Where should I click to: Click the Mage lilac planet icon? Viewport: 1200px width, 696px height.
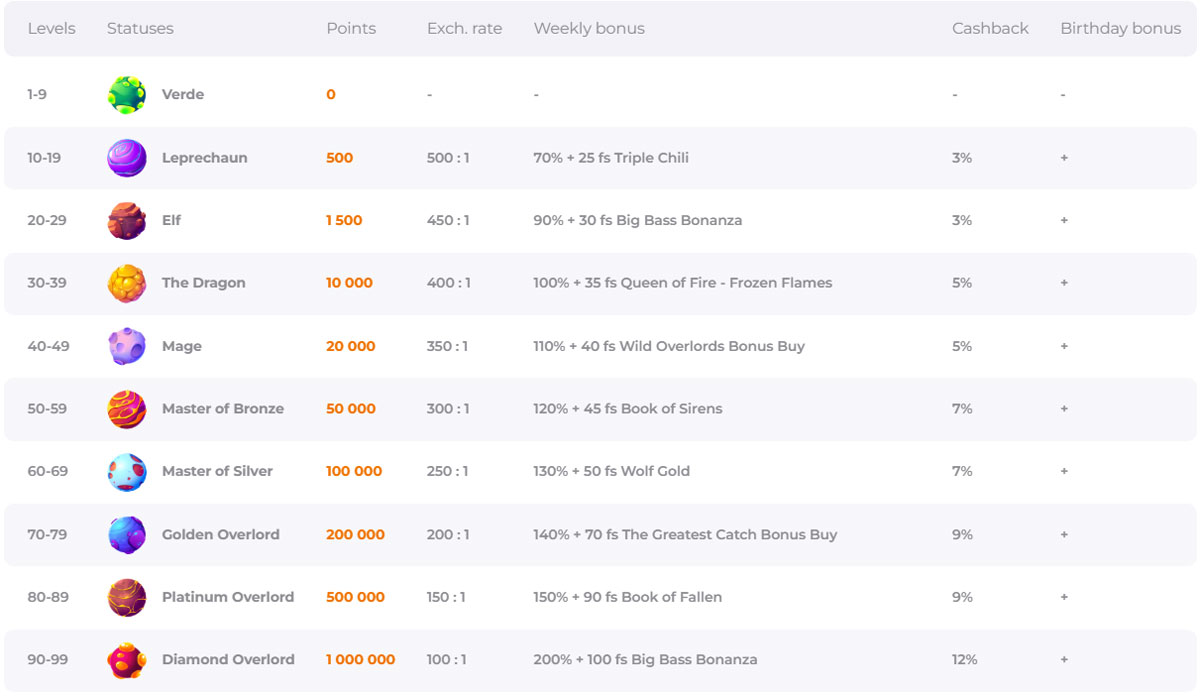[x=127, y=346]
